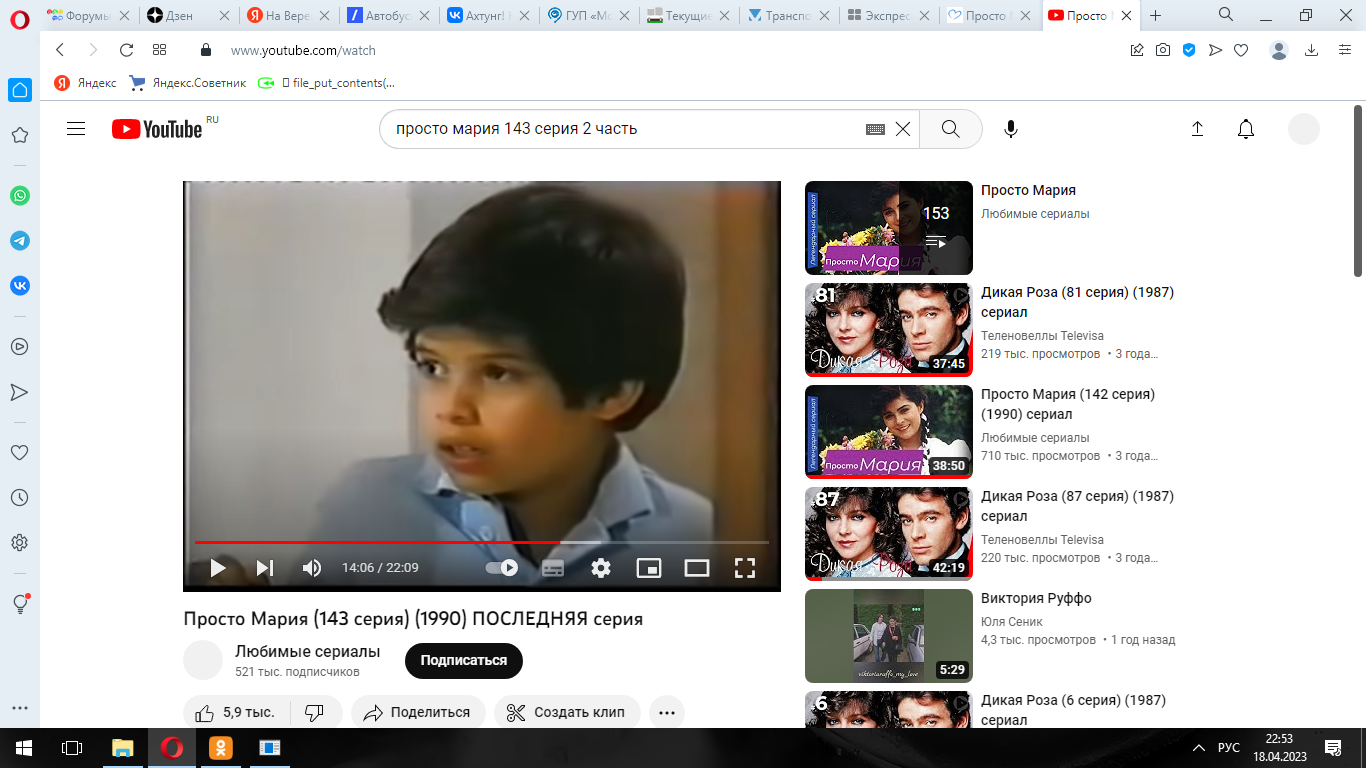The height and width of the screenshot is (768, 1366).
Task: Open Яндекс bookmark
Action: [85, 83]
